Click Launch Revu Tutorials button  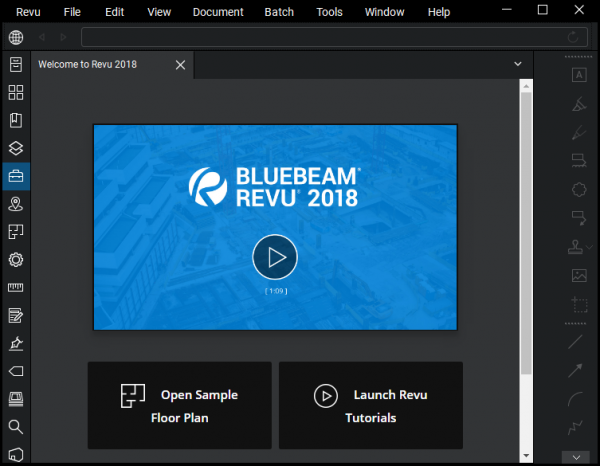370,406
